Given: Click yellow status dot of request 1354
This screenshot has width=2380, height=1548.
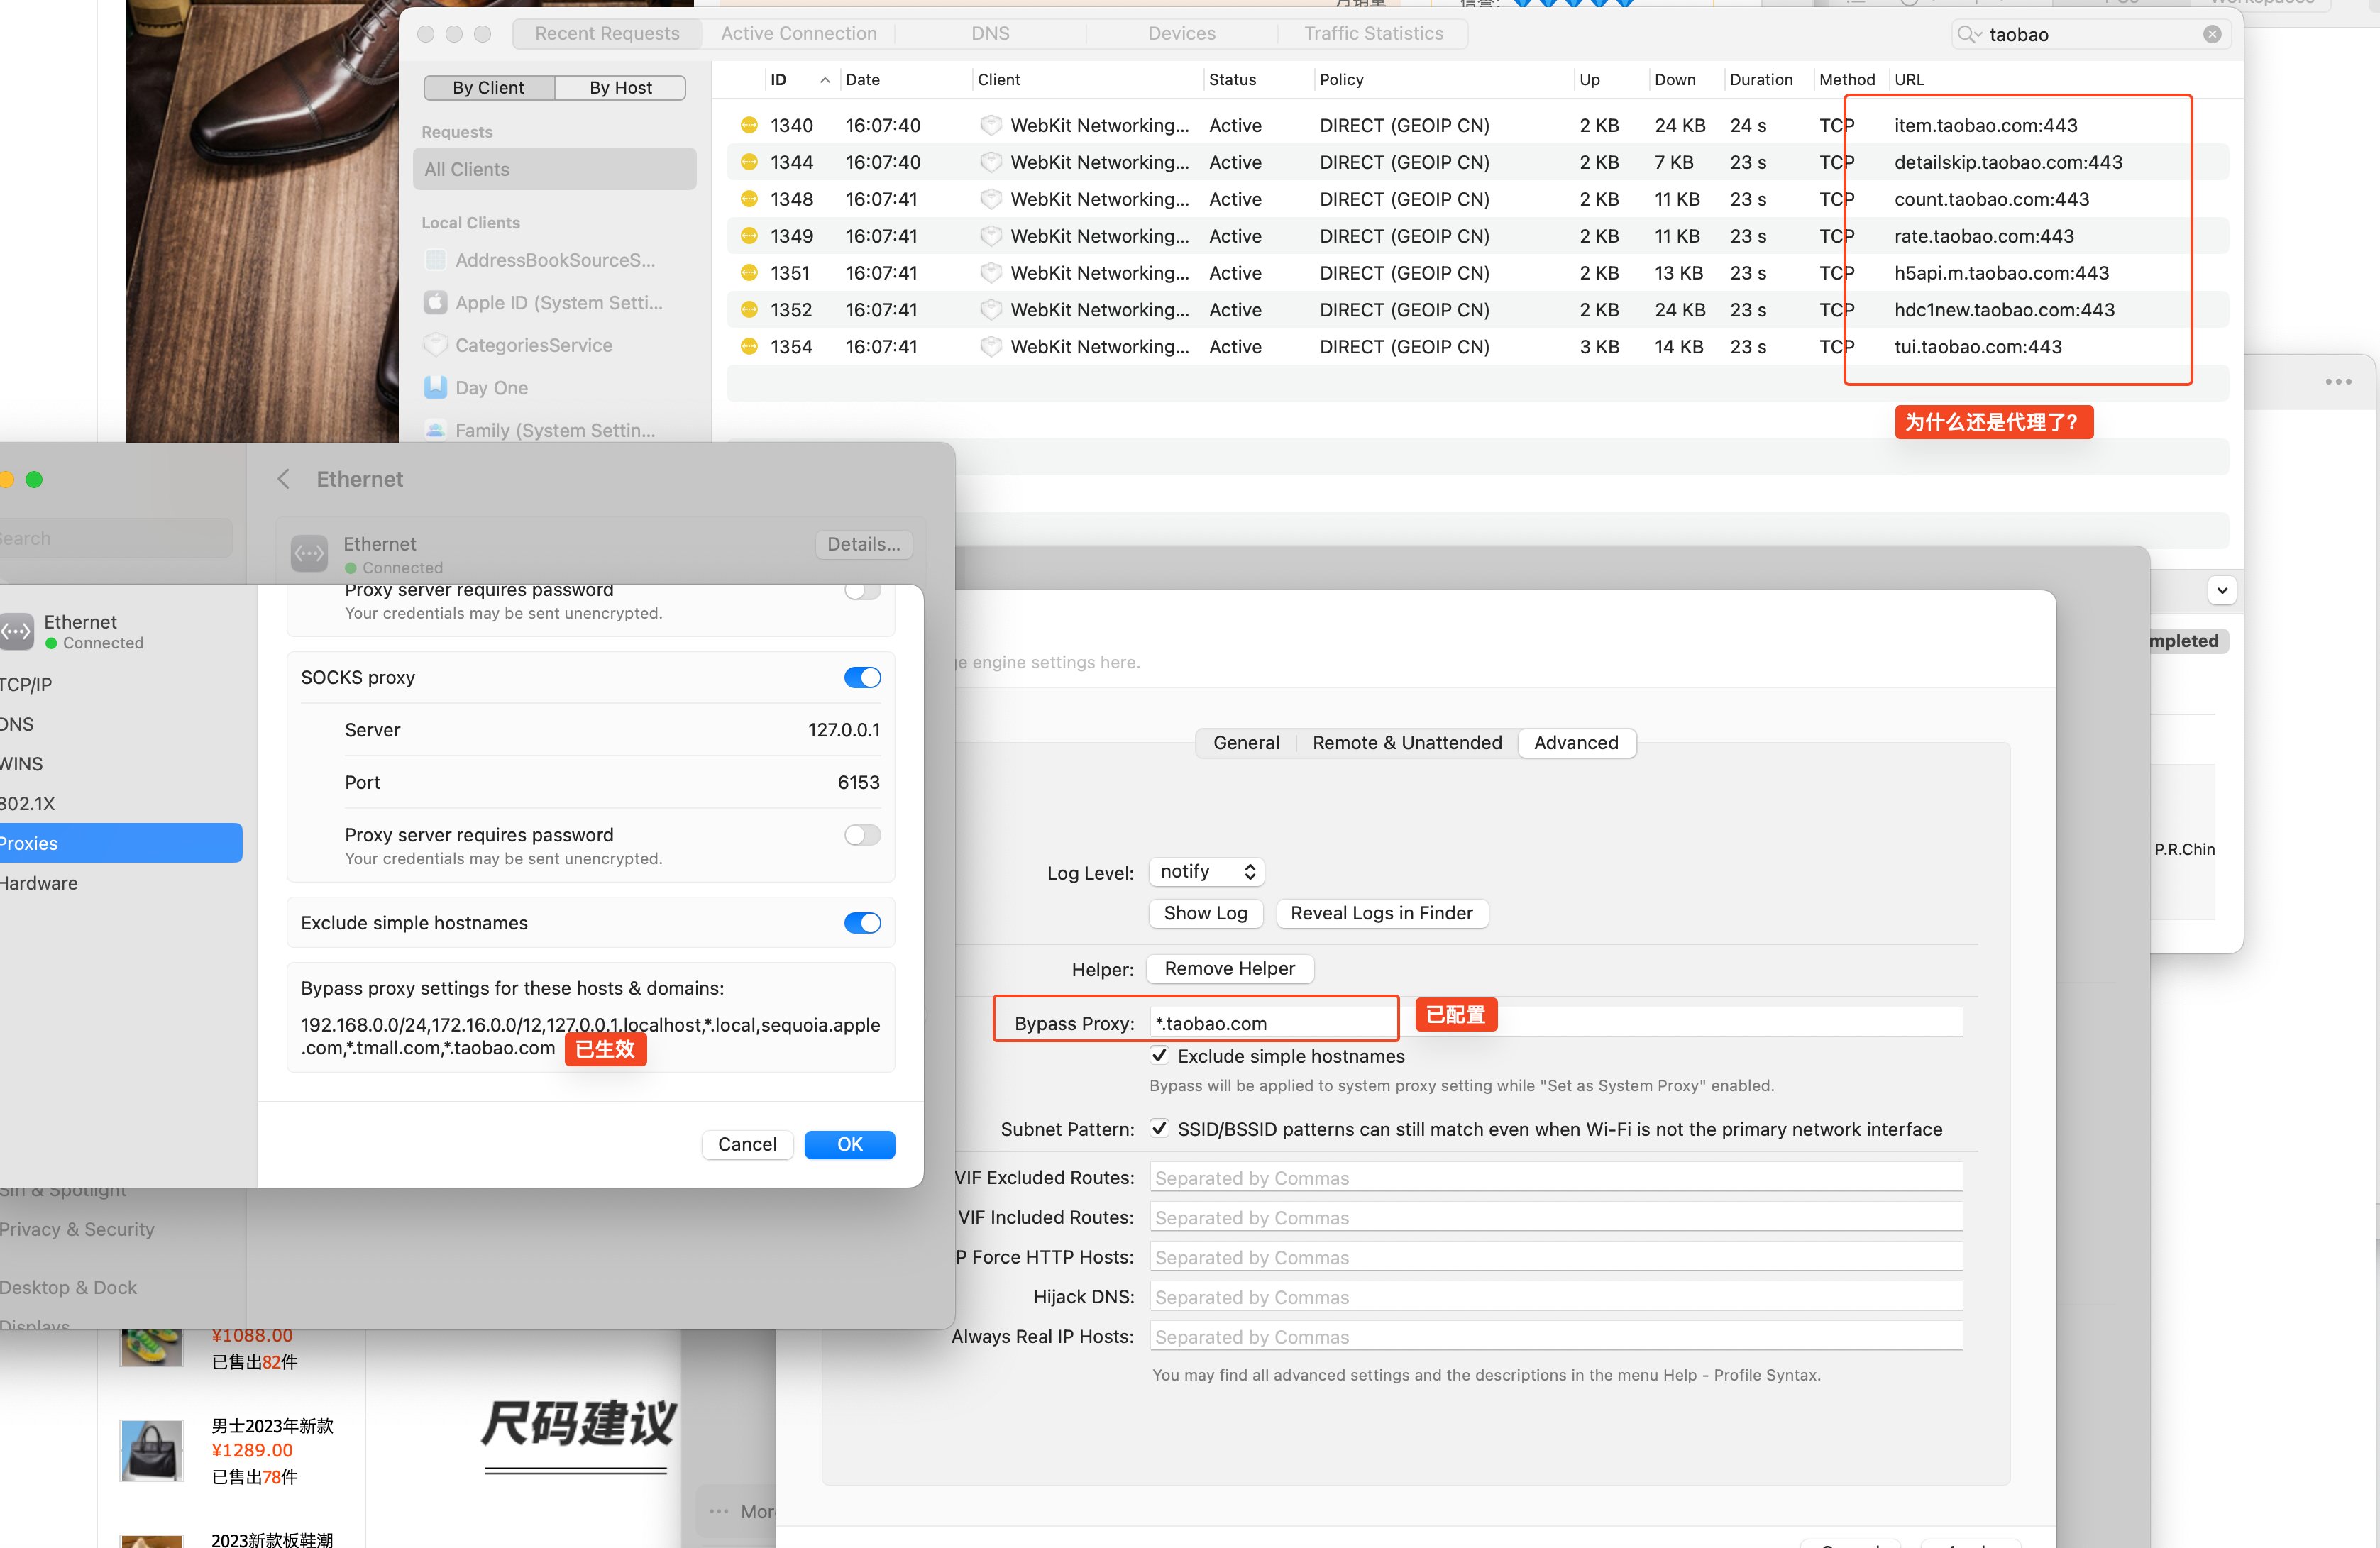Looking at the screenshot, I should (749, 347).
